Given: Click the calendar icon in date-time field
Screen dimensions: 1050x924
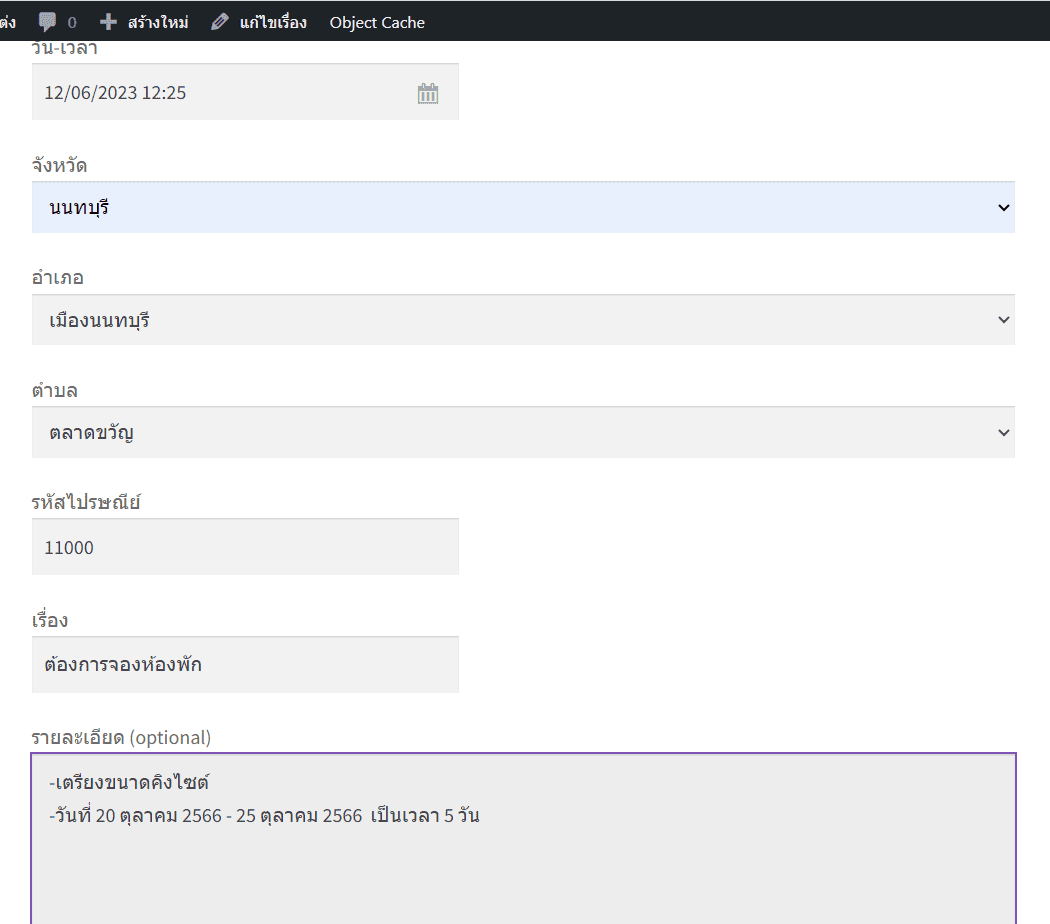Looking at the screenshot, I should pyautogui.click(x=428, y=93).
